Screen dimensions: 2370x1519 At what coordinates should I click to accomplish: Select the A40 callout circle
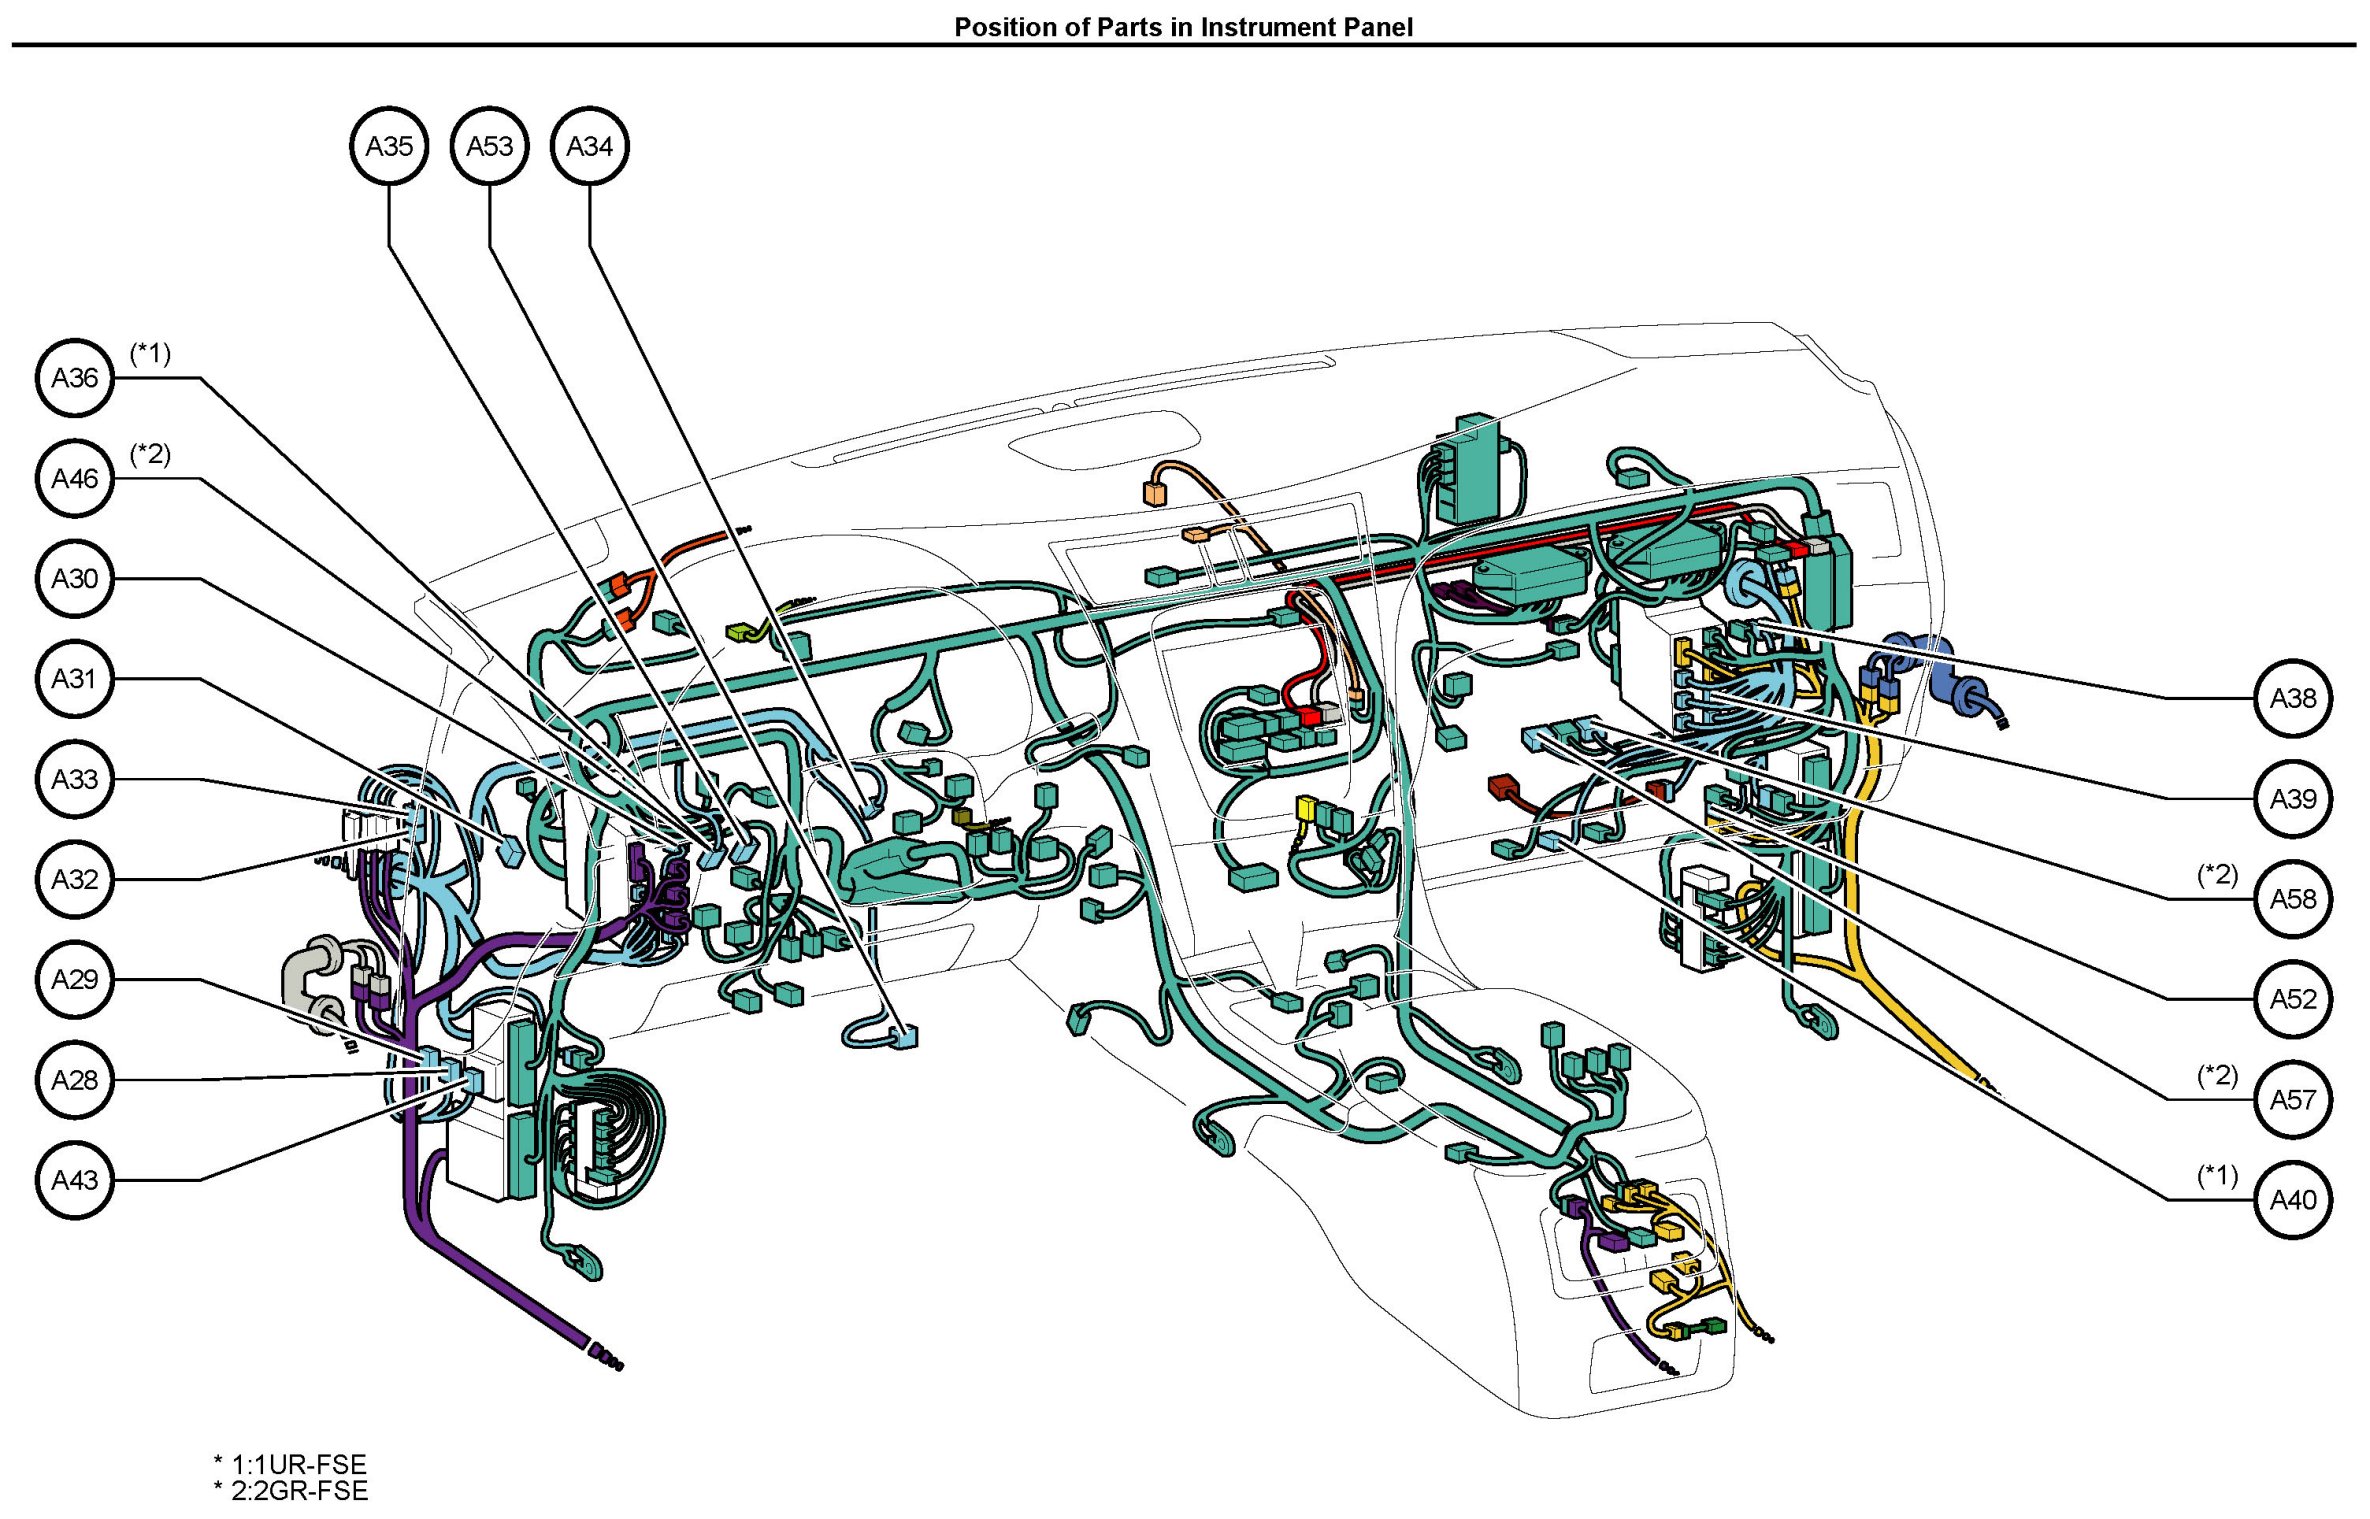click(x=2292, y=1199)
